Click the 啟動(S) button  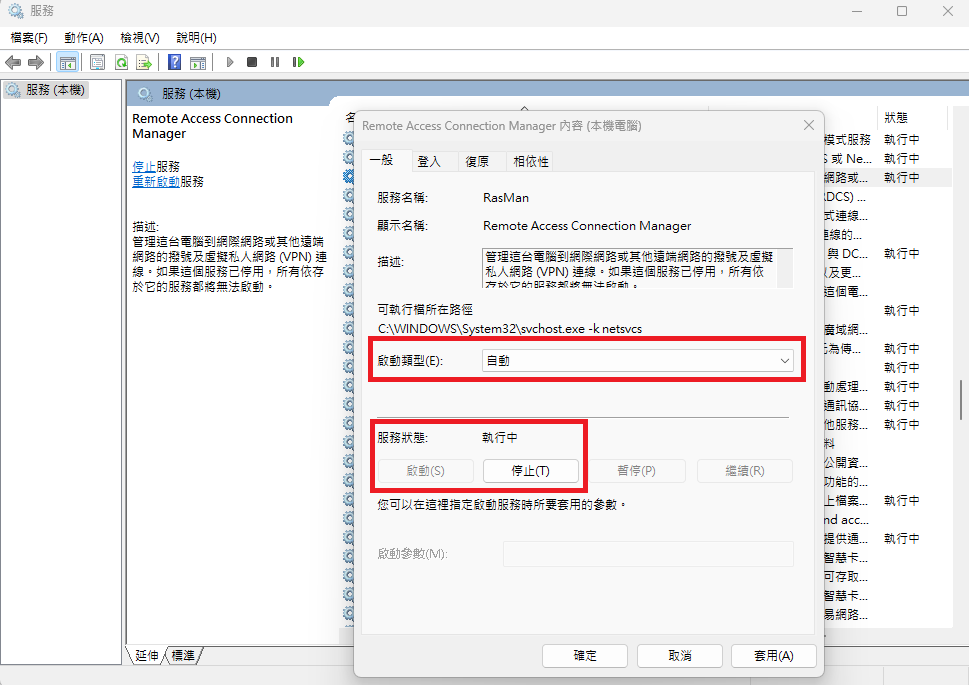pos(425,470)
